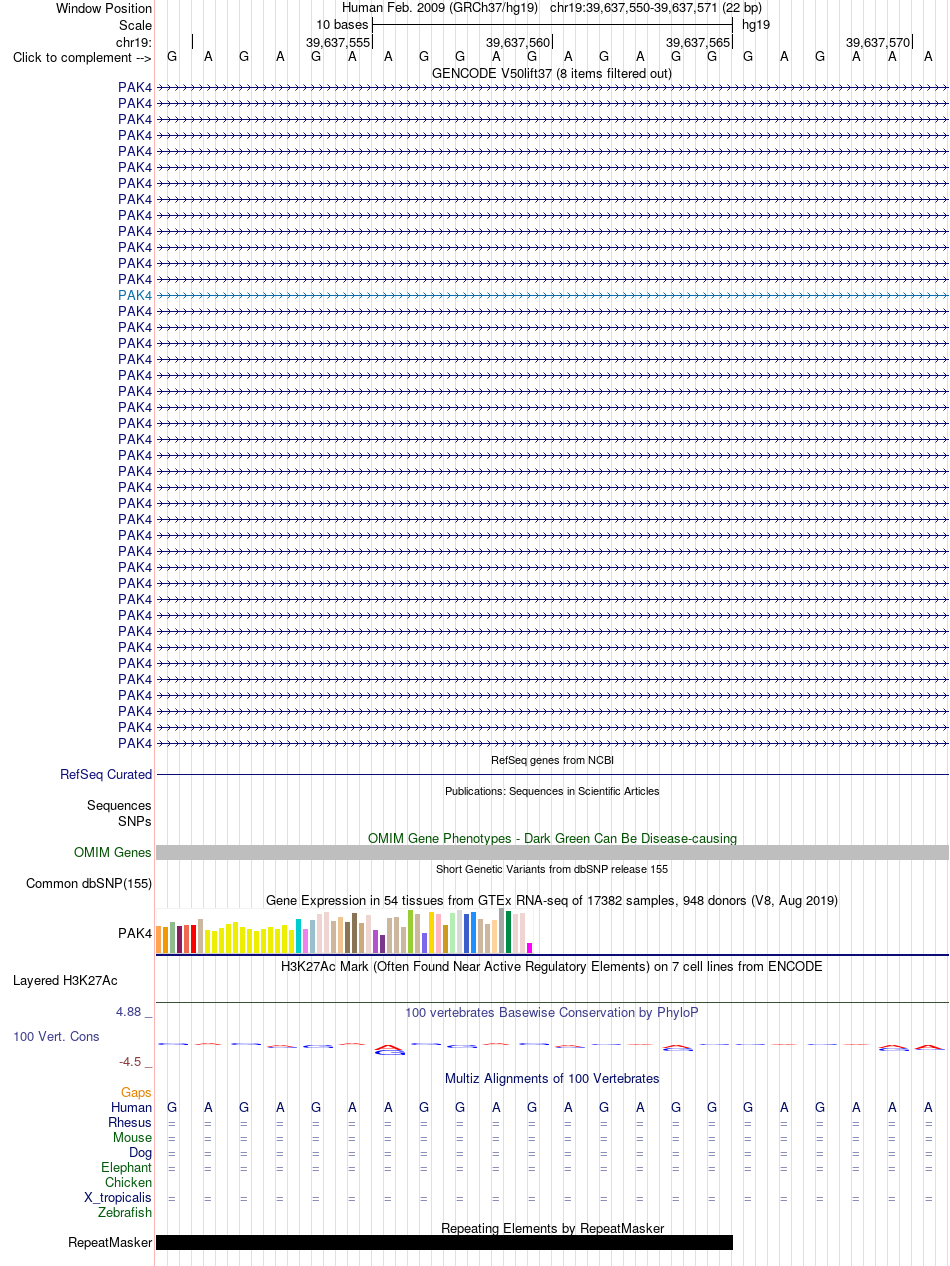Click the RefSeq Curated intron line
This screenshot has height=1266, width=950.
click(x=552, y=775)
